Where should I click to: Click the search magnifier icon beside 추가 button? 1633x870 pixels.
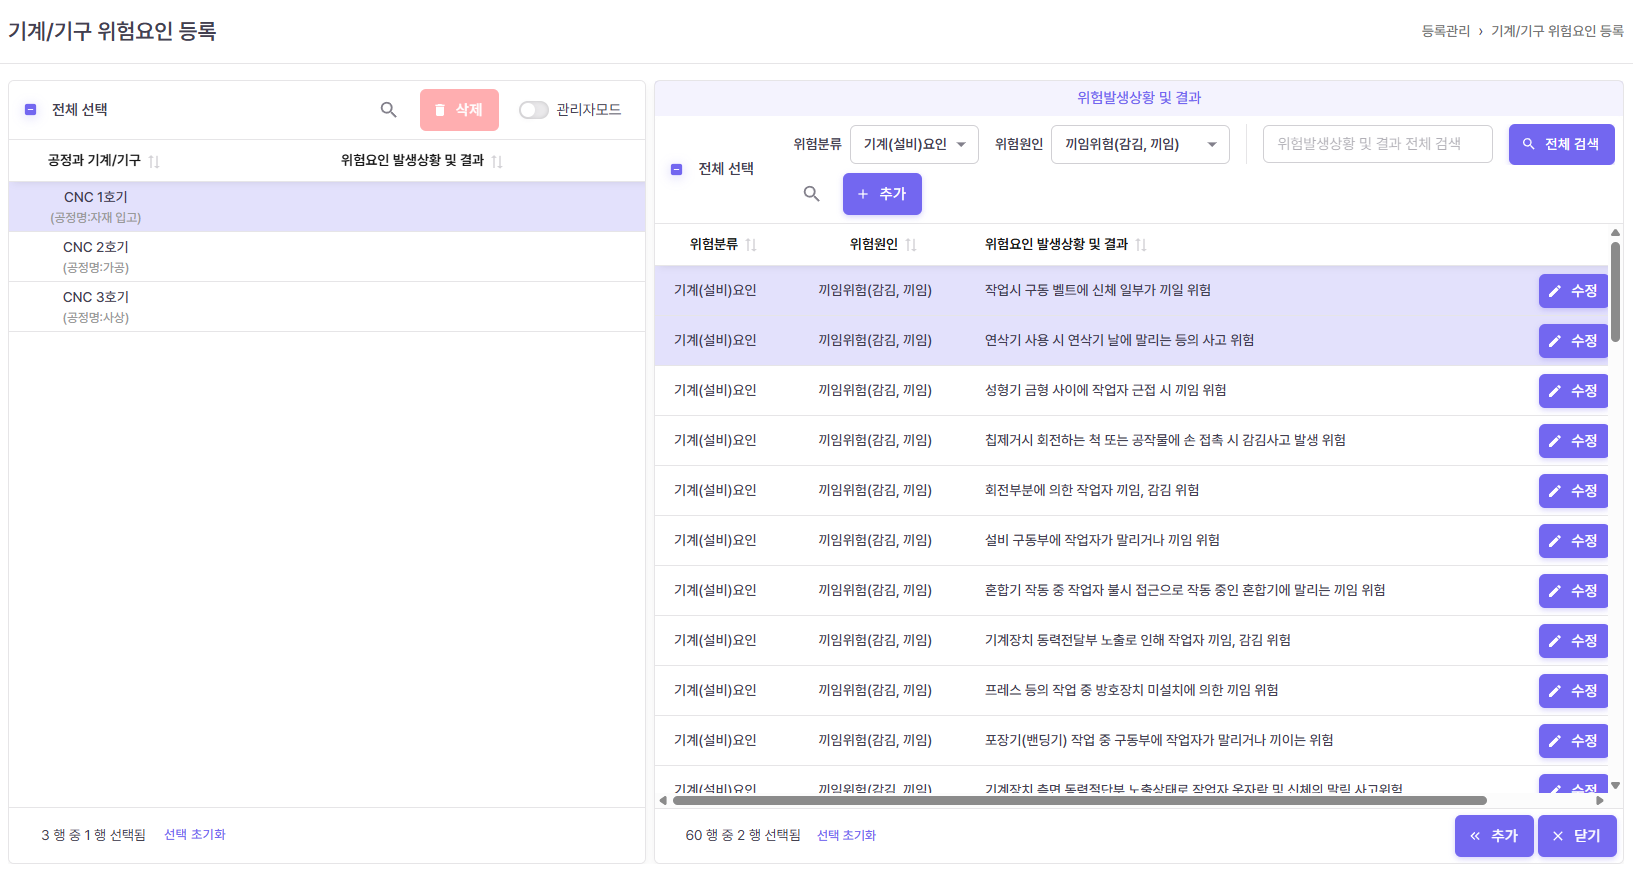(x=812, y=194)
